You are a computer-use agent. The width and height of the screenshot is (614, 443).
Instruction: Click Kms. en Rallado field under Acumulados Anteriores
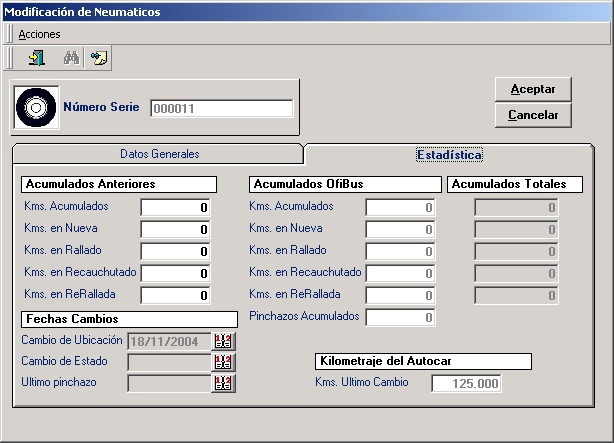[175, 251]
